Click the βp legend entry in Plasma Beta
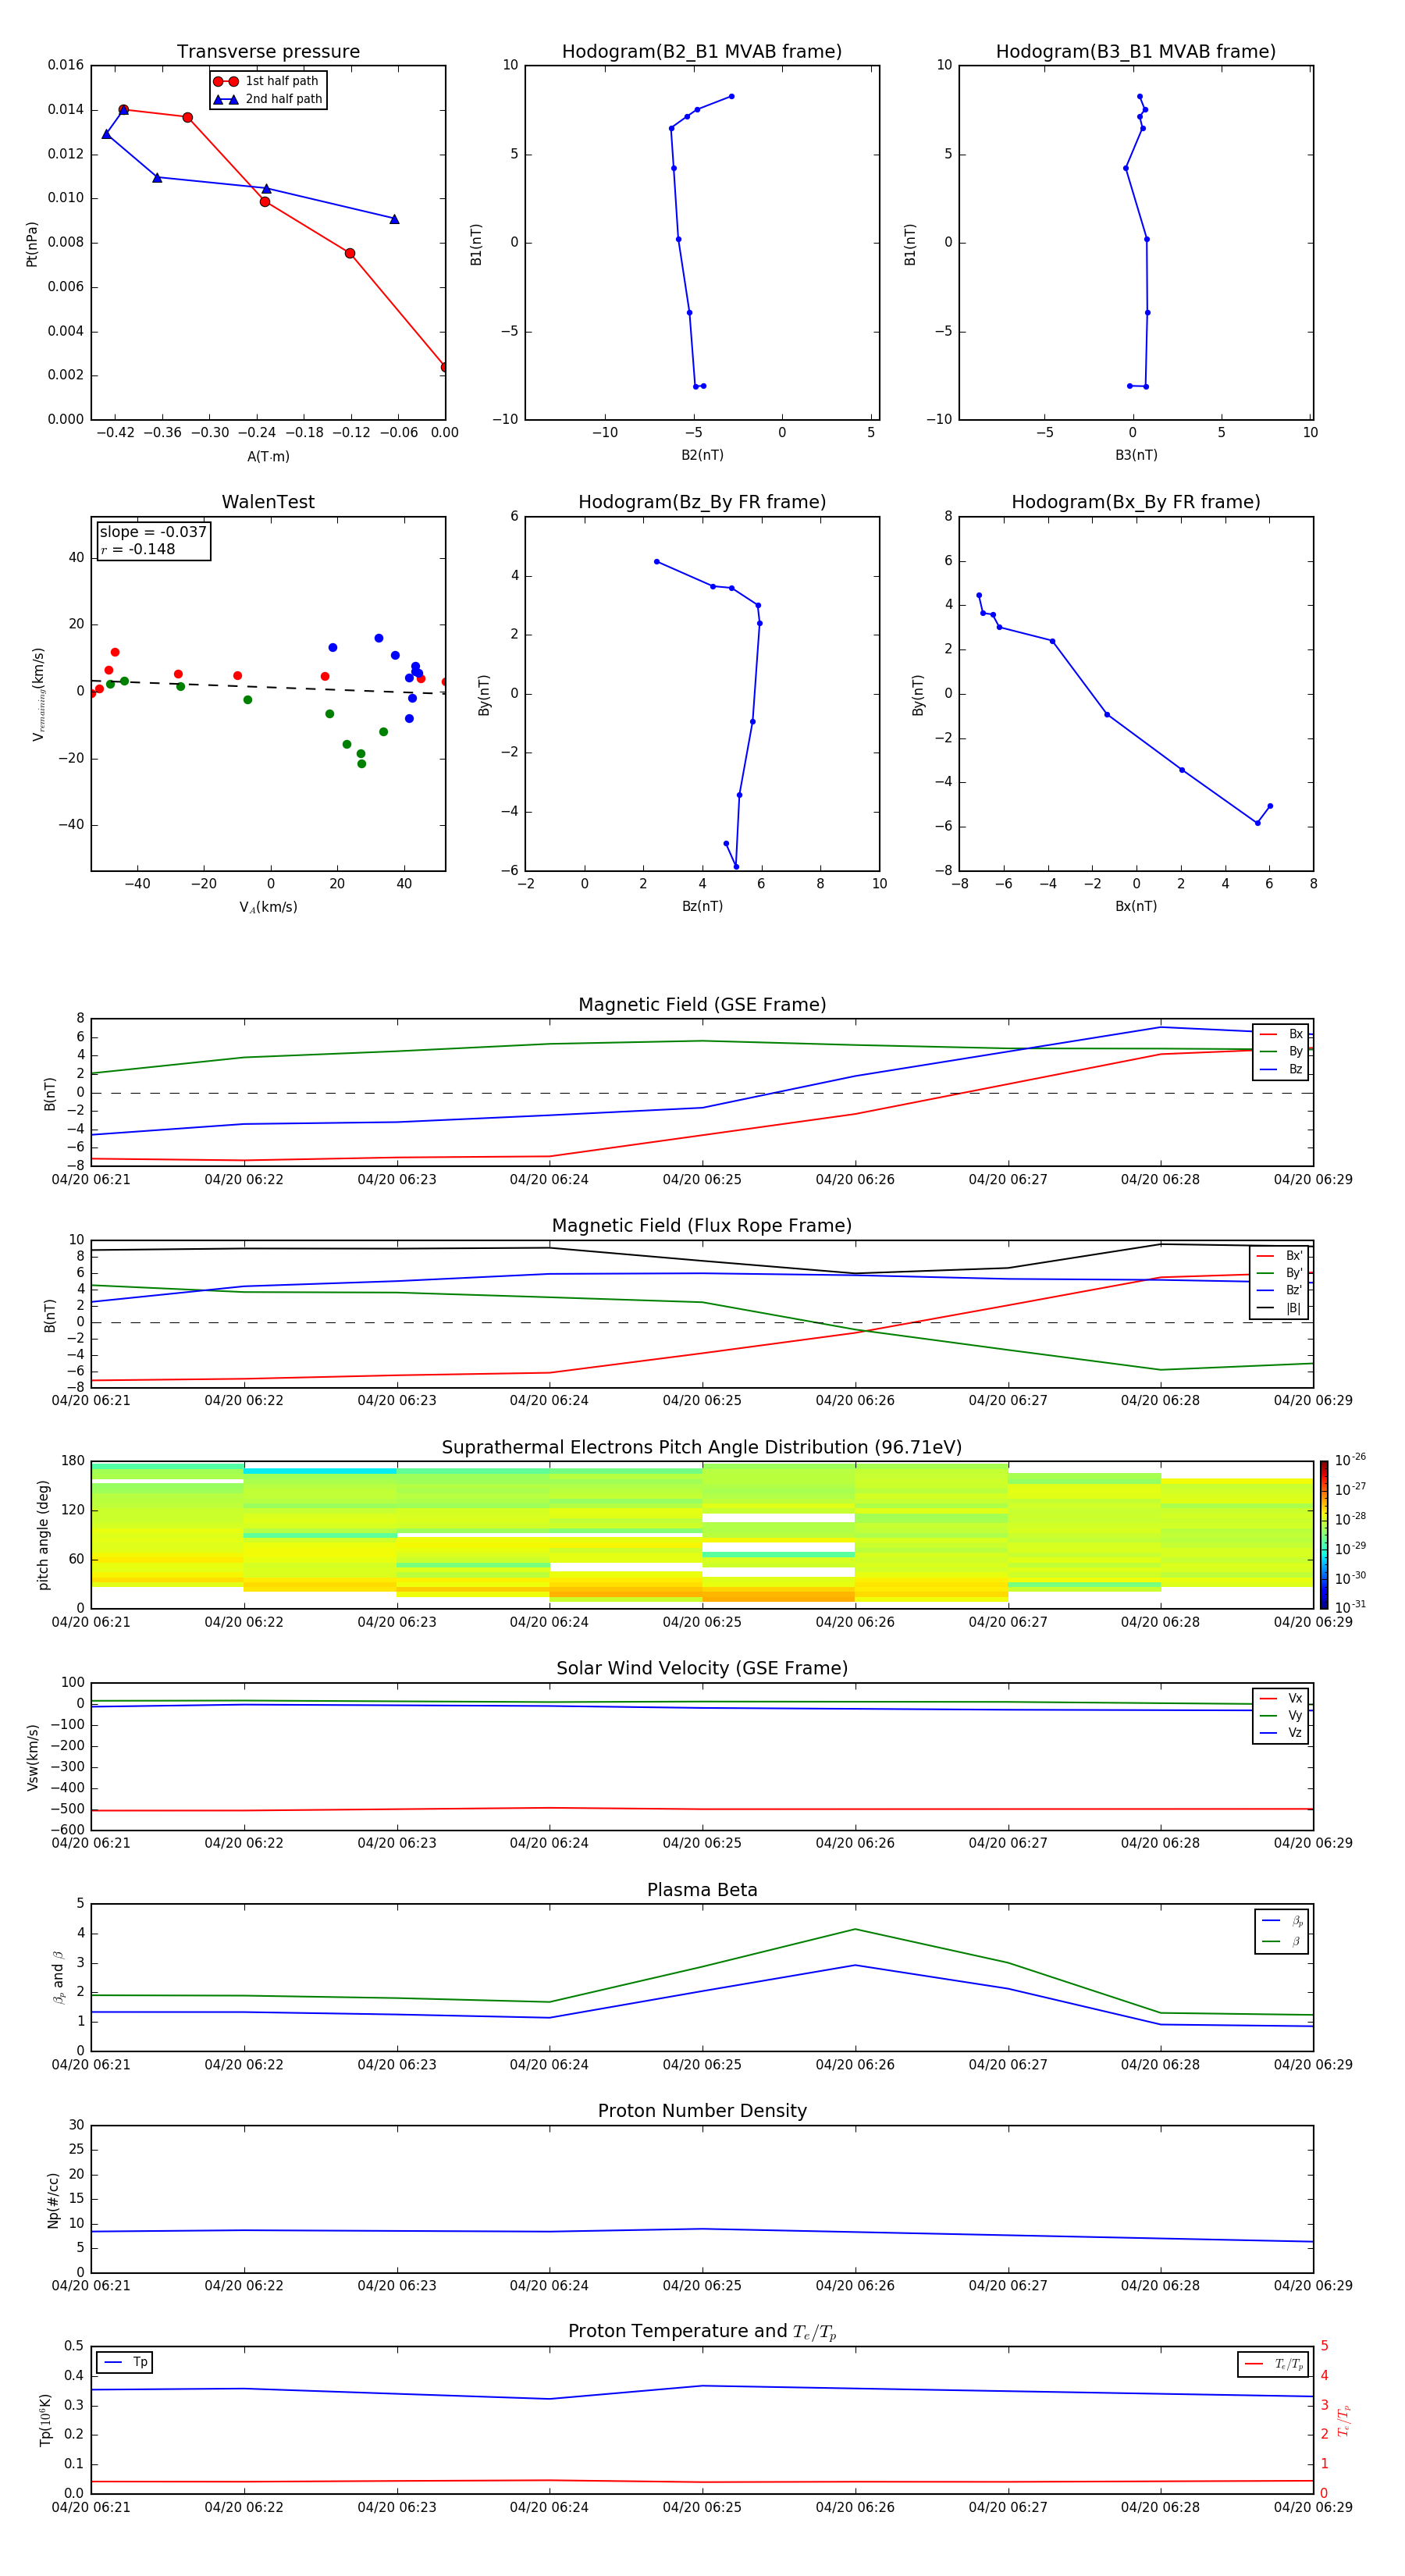The width and height of the screenshot is (1405, 2576). click(1282, 1921)
